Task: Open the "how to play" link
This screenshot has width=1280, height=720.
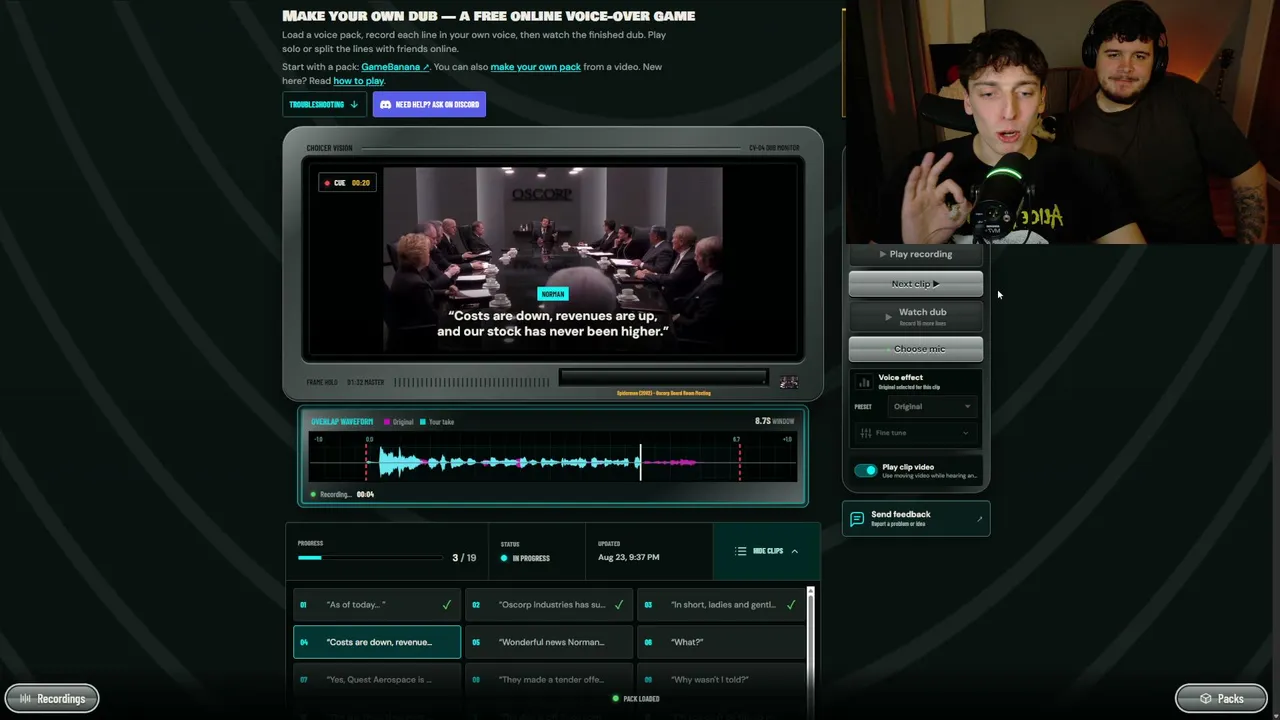Action: [359, 81]
